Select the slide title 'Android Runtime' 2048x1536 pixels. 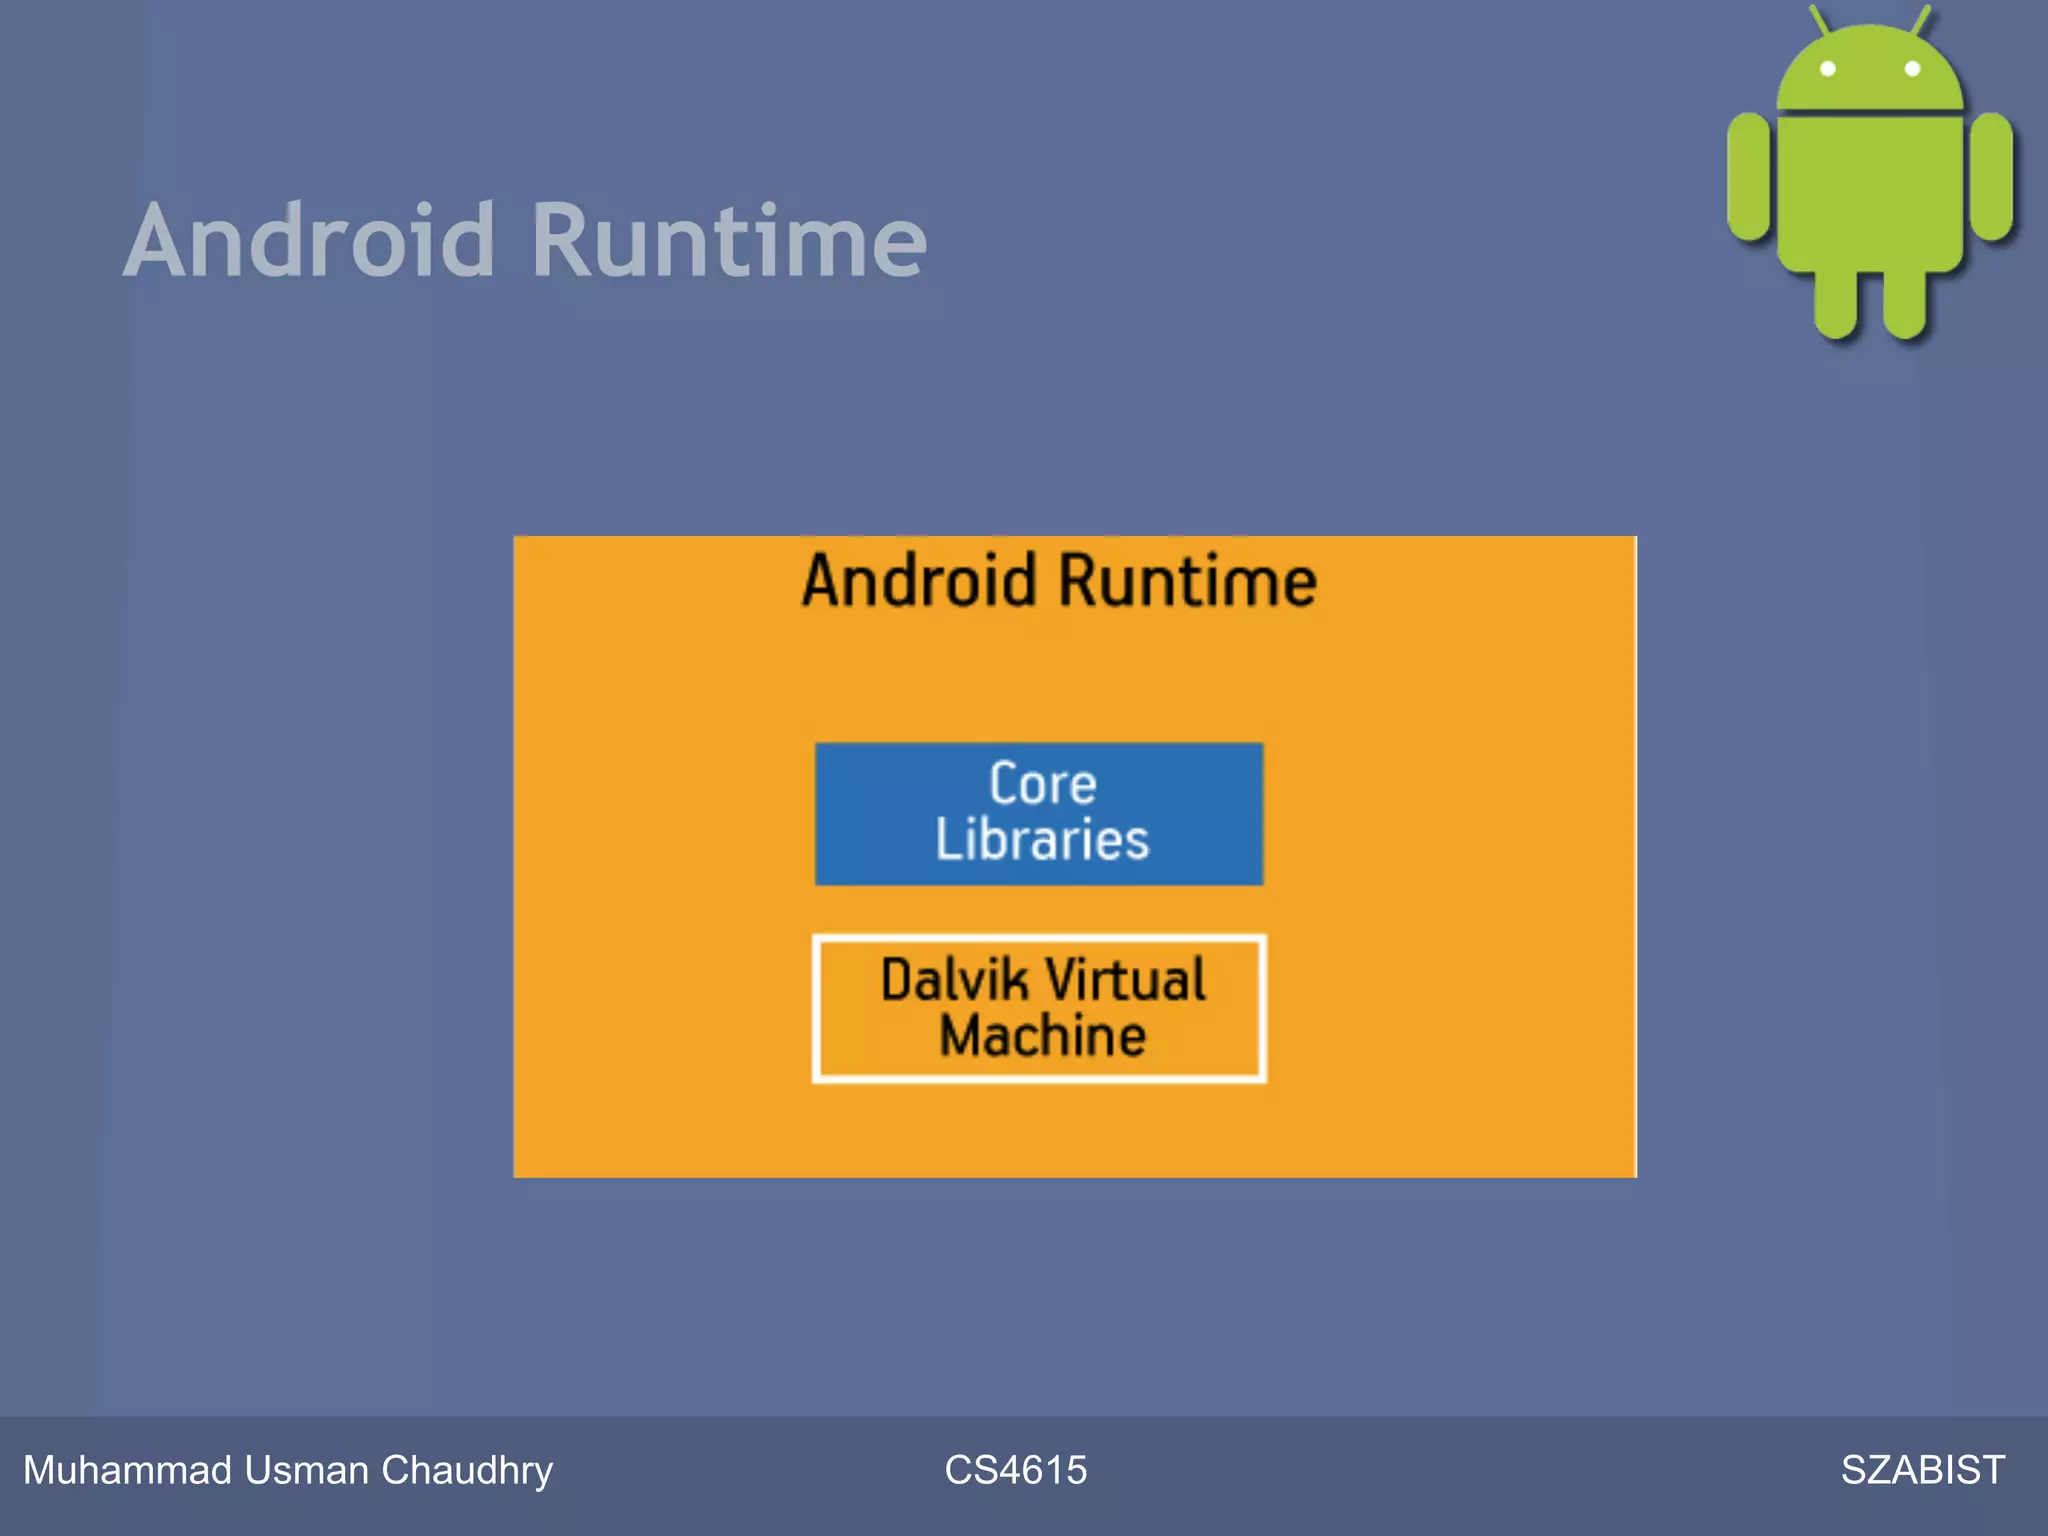(x=526, y=240)
